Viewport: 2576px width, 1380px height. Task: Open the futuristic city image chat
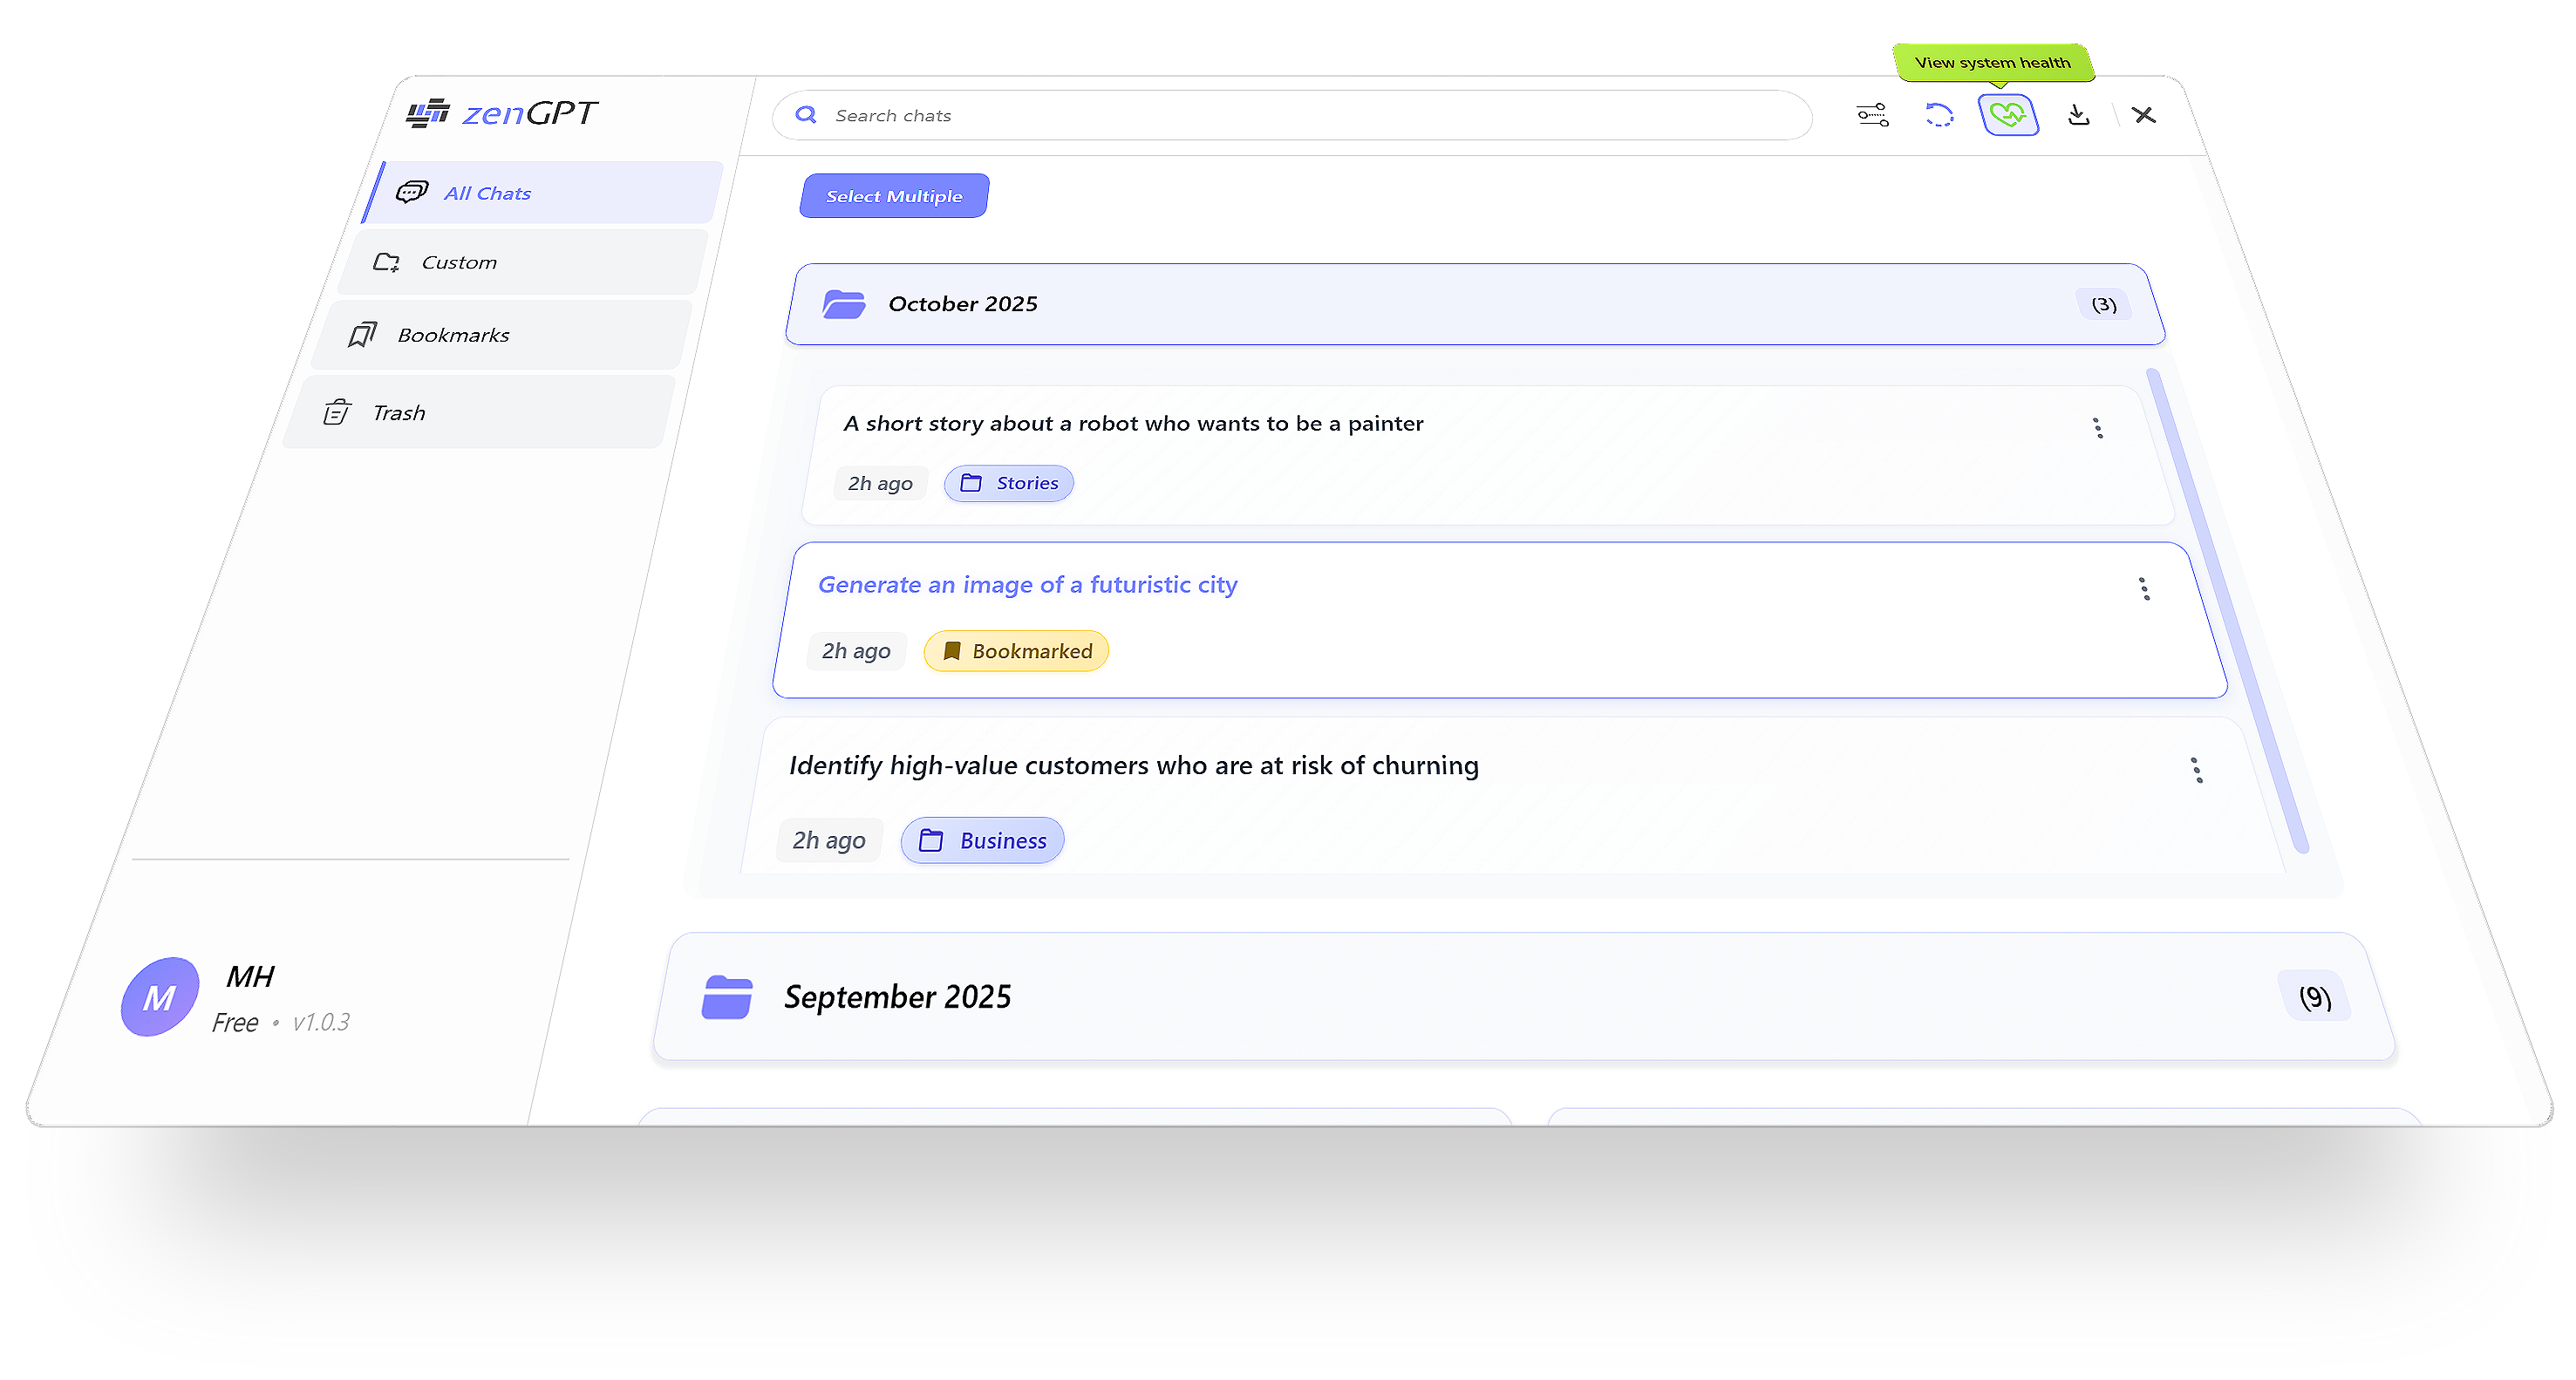(1027, 584)
